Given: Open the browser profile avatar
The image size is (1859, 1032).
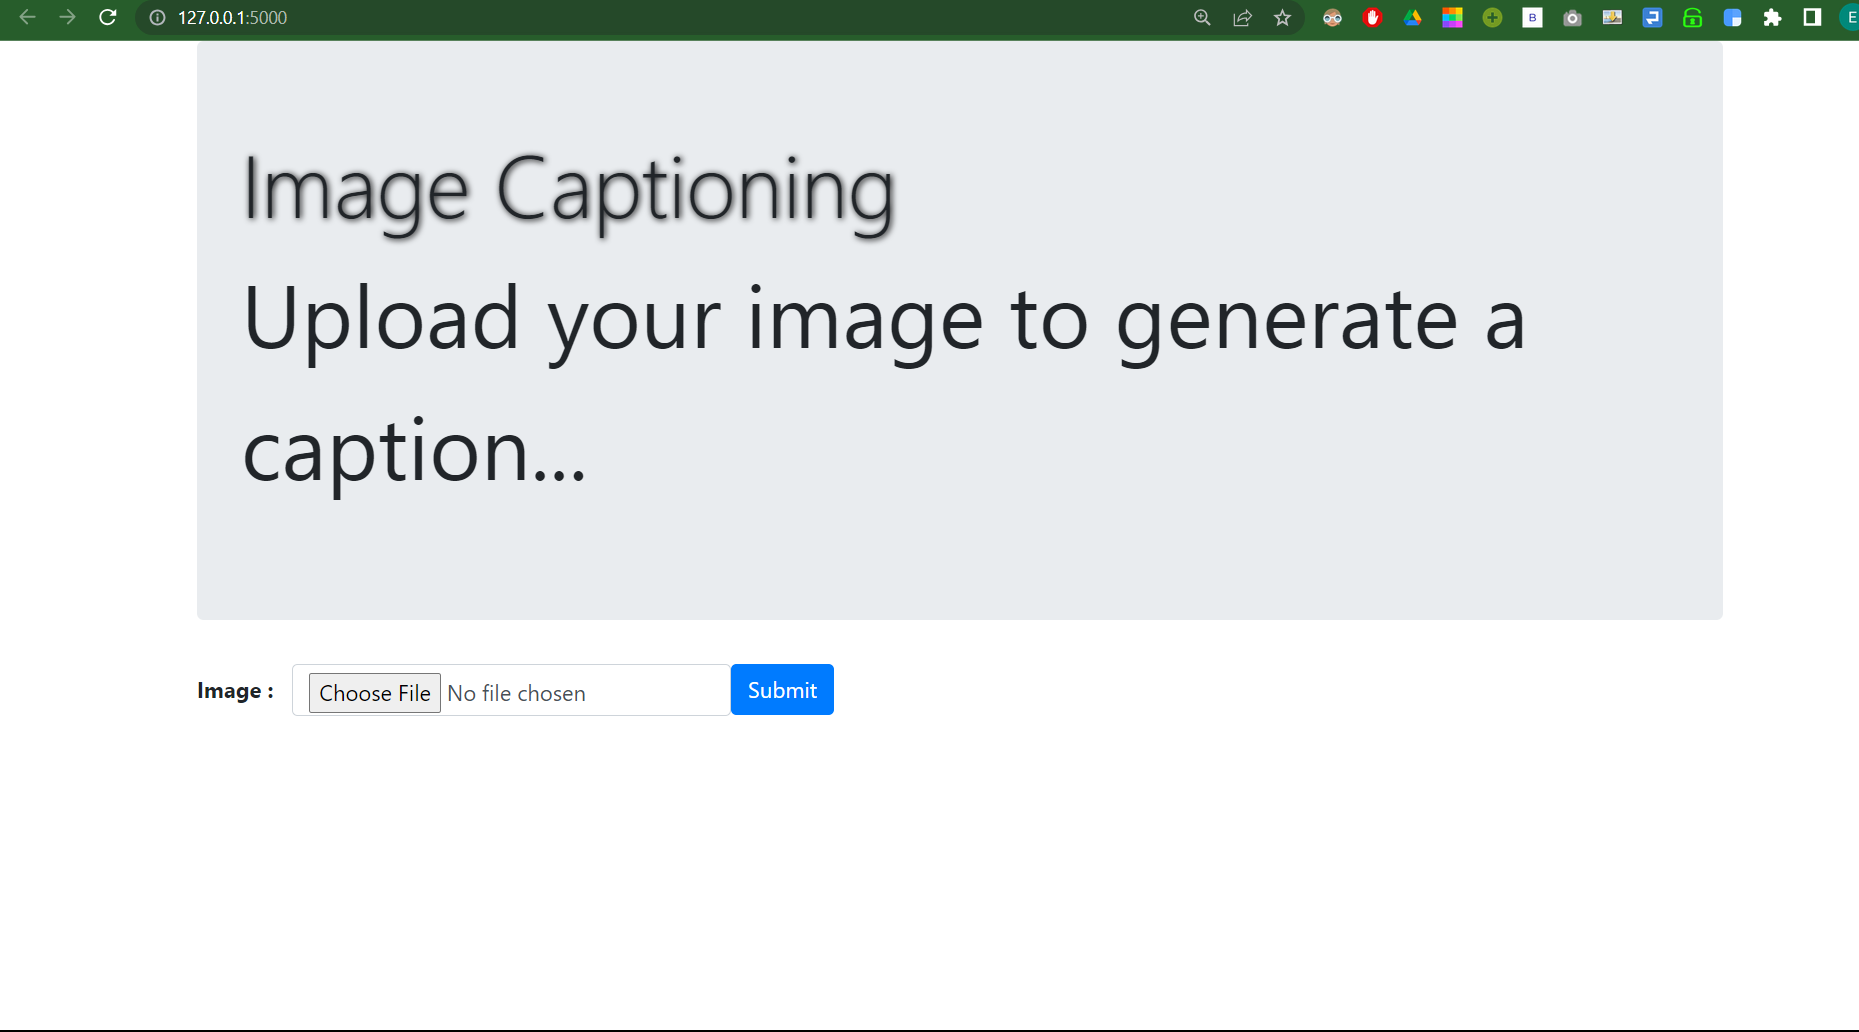Looking at the screenshot, I should tap(1849, 17).
